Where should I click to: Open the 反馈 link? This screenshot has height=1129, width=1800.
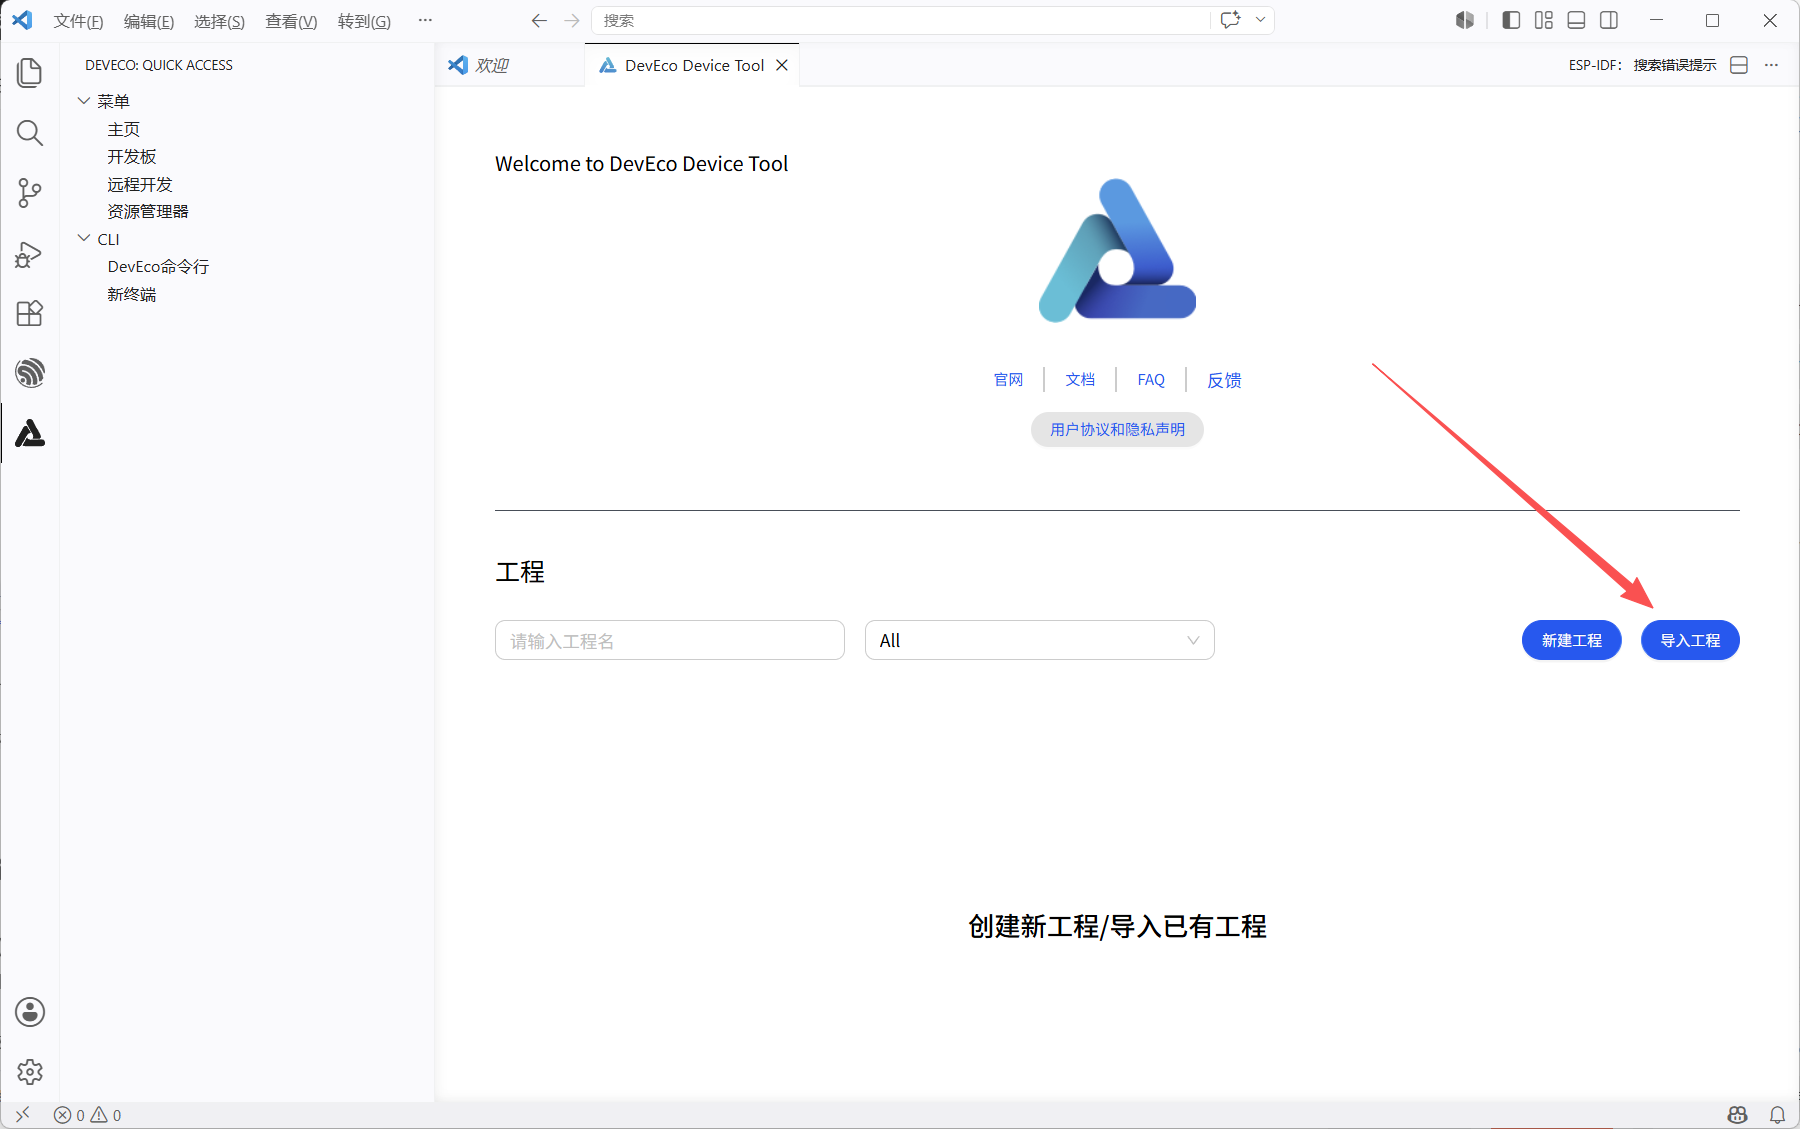(x=1224, y=380)
